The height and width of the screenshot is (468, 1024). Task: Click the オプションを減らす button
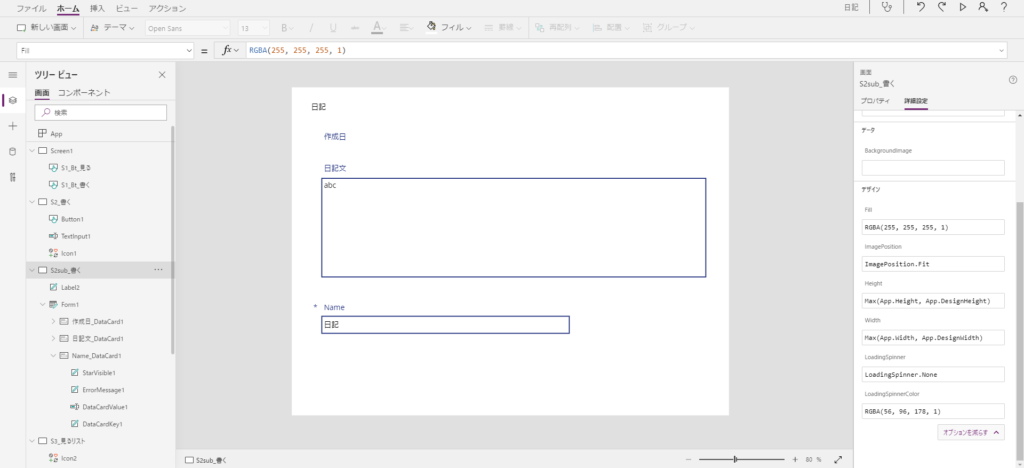coord(969,432)
